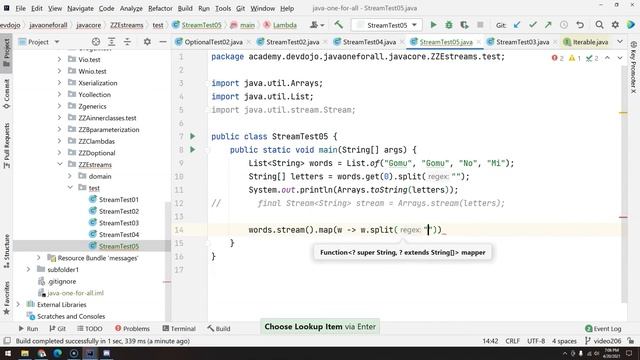Screen dimensions: 640x360
Task: Open IDE settings gear in toolbar
Action: tap(615, 25)
